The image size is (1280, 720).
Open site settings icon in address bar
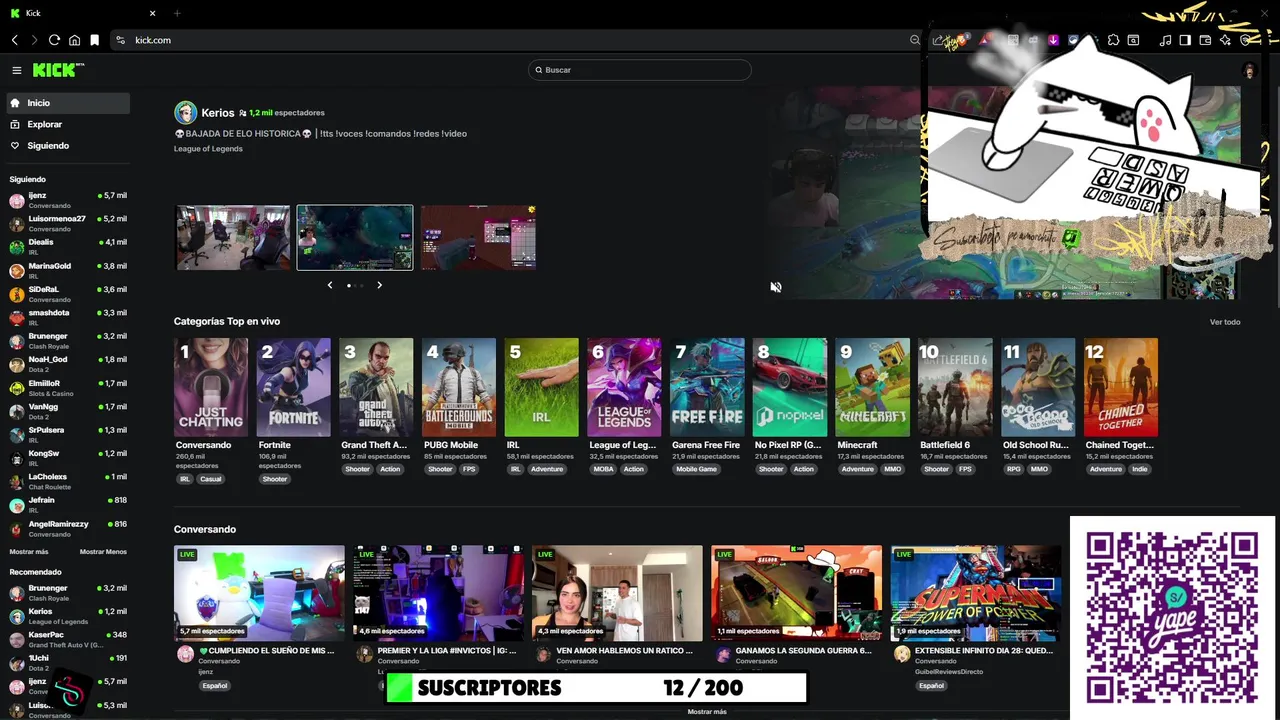[x=120, y=40]
